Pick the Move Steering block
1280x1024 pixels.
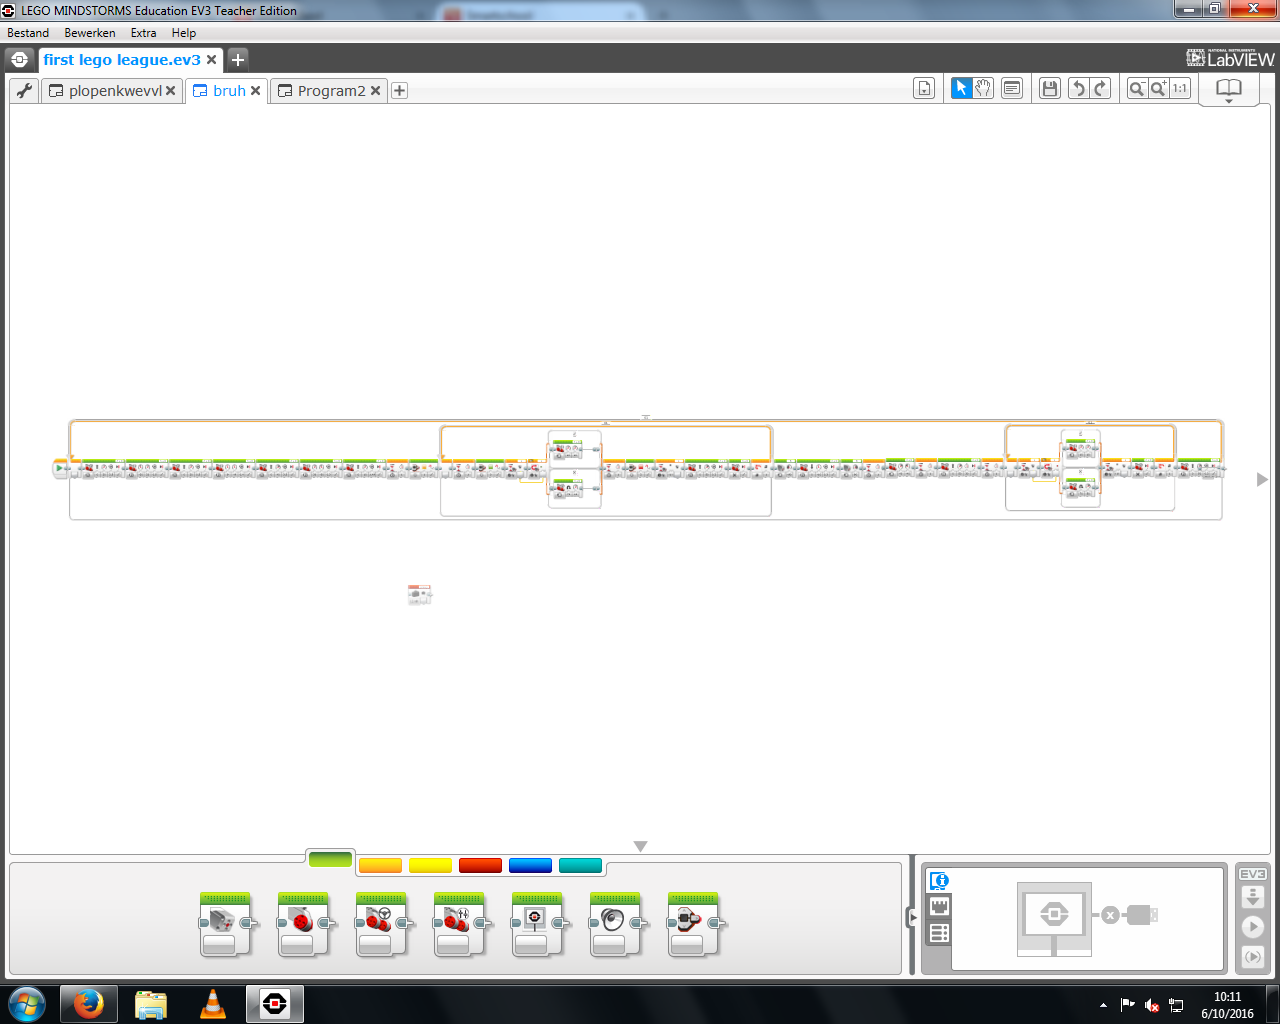tap(380, 924)
